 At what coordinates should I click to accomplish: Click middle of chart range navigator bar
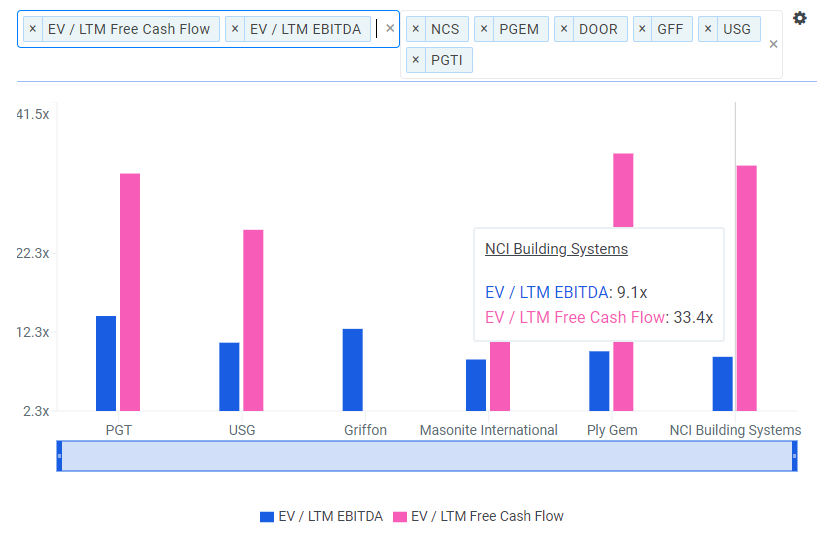coord(427,456)
